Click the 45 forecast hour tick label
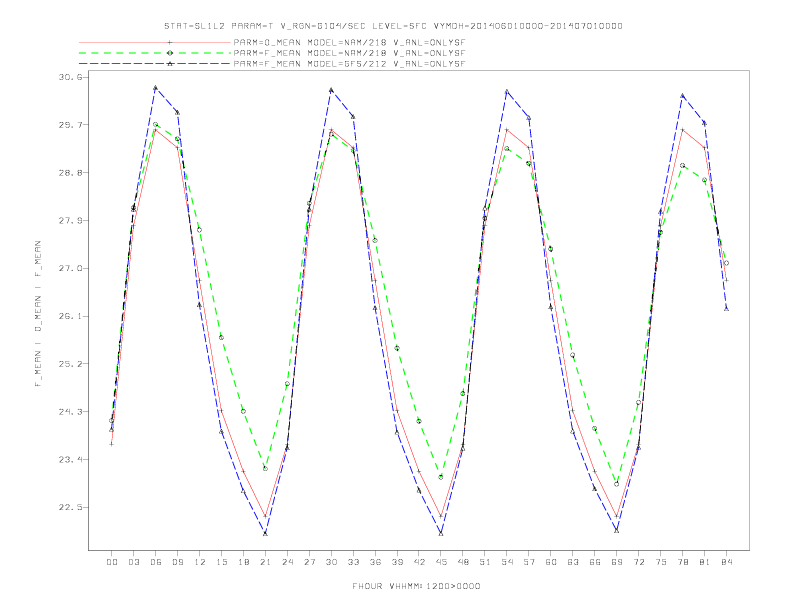 pyautogui.click(x=441, y=562)
